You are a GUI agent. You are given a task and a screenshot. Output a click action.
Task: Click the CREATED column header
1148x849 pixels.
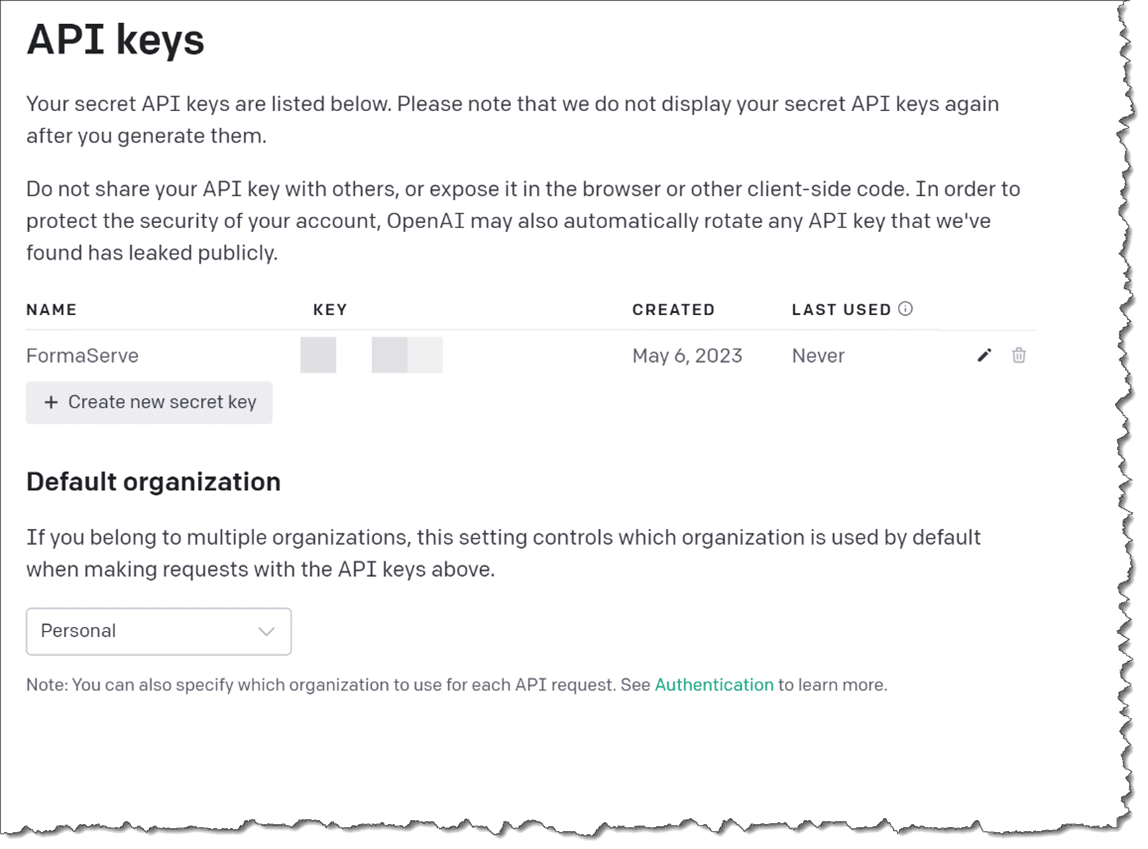(673, 310)
